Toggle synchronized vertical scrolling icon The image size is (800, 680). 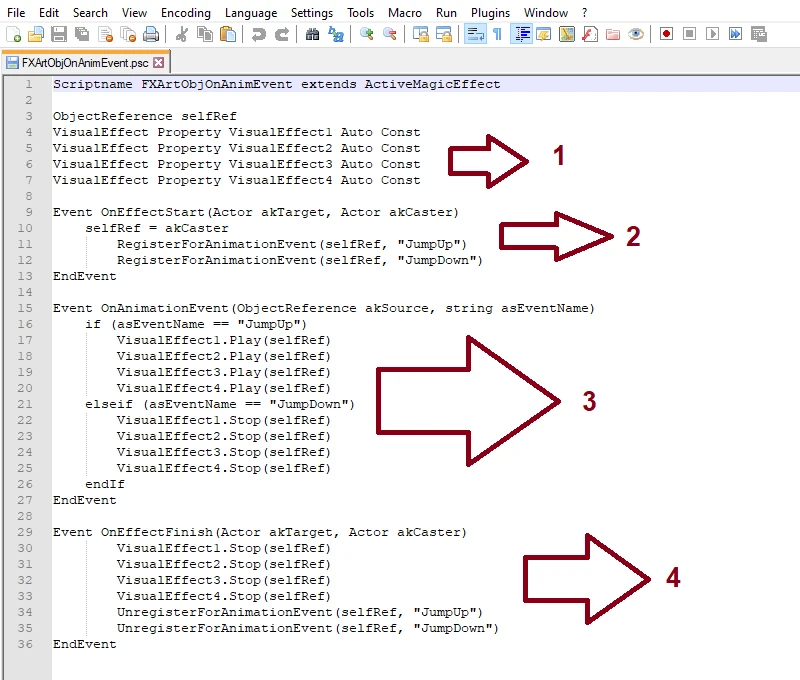421,34
